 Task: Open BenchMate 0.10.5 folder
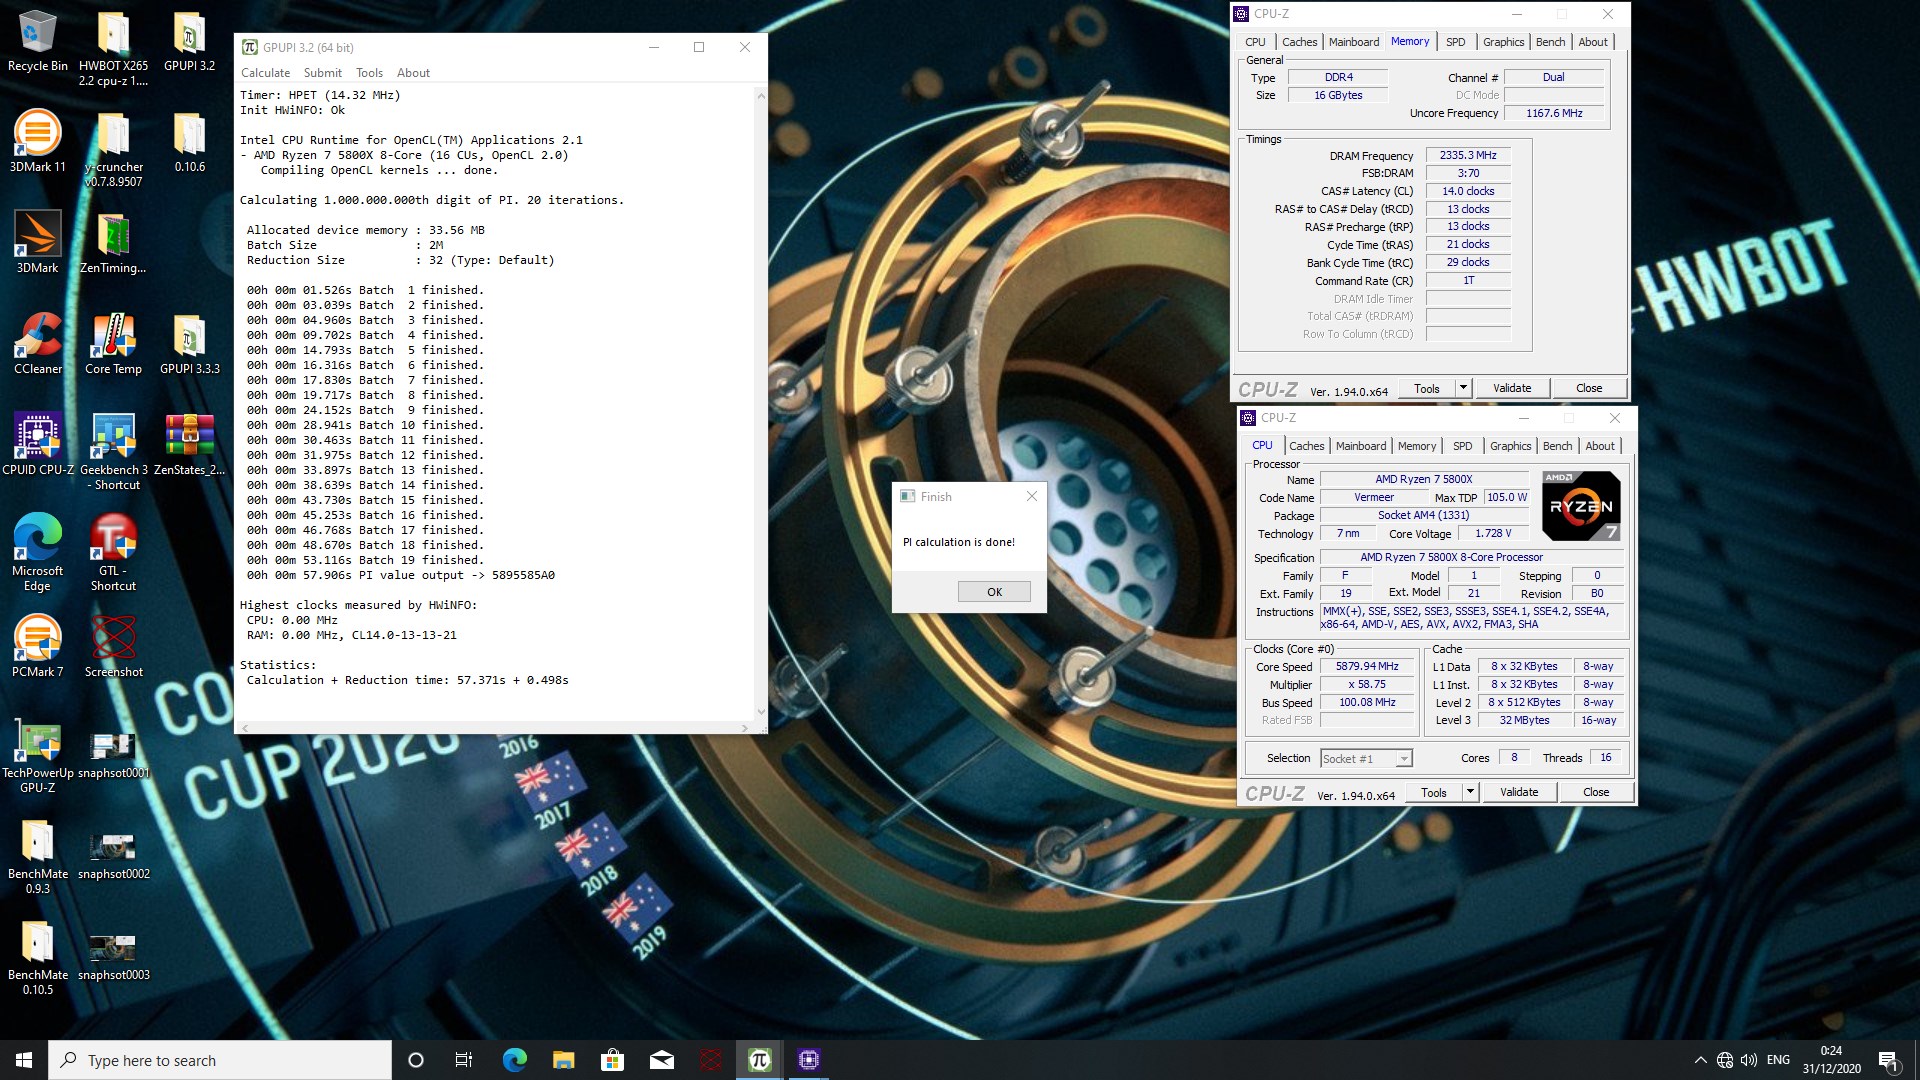(x=38, y=957)
